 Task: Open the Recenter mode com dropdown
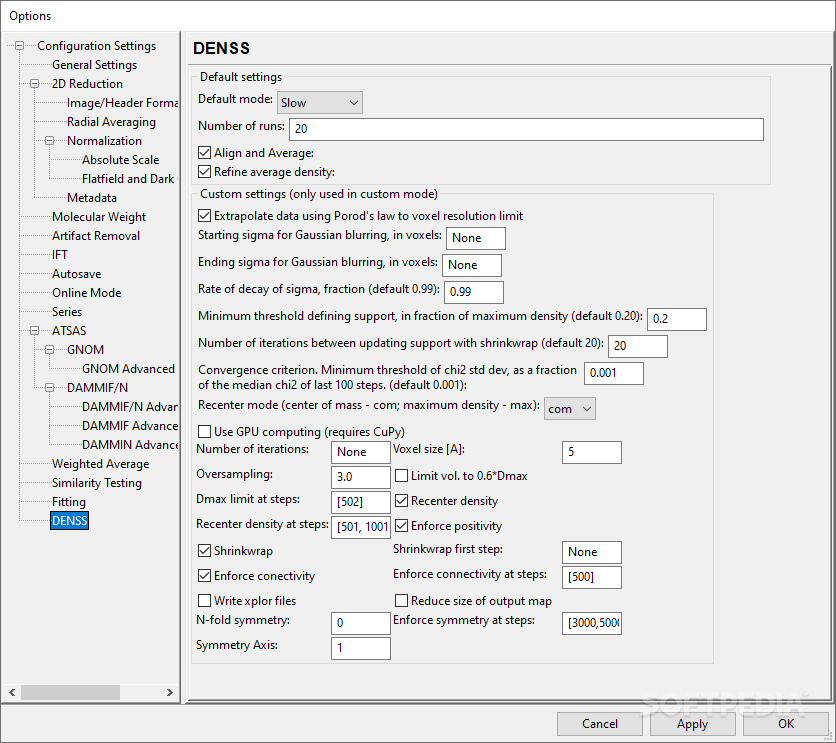[569, 409]
